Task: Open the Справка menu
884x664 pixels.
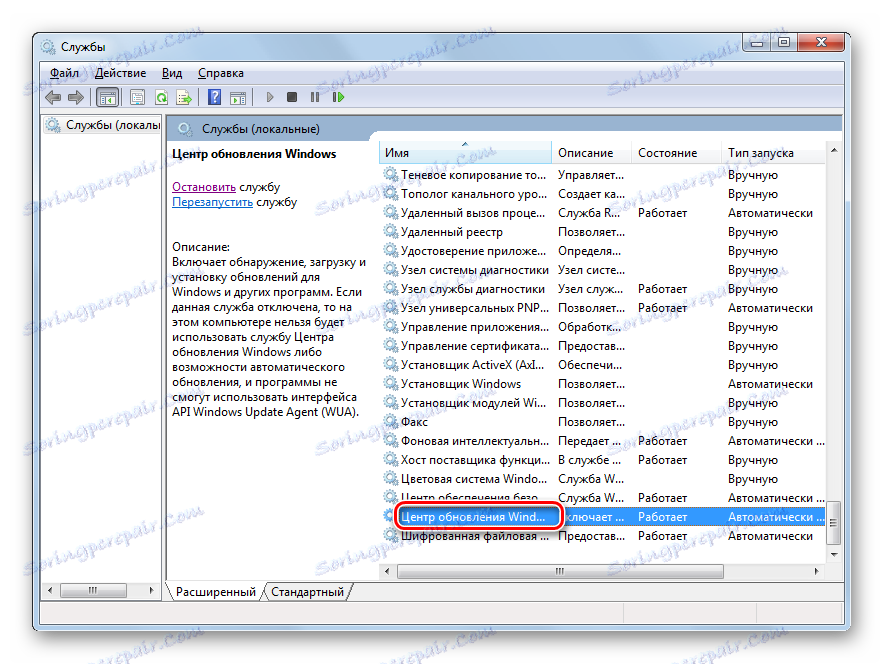Action: (x=221, y=73)
